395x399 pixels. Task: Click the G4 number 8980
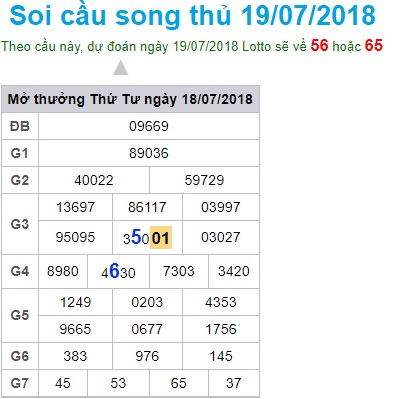(63, 271)
